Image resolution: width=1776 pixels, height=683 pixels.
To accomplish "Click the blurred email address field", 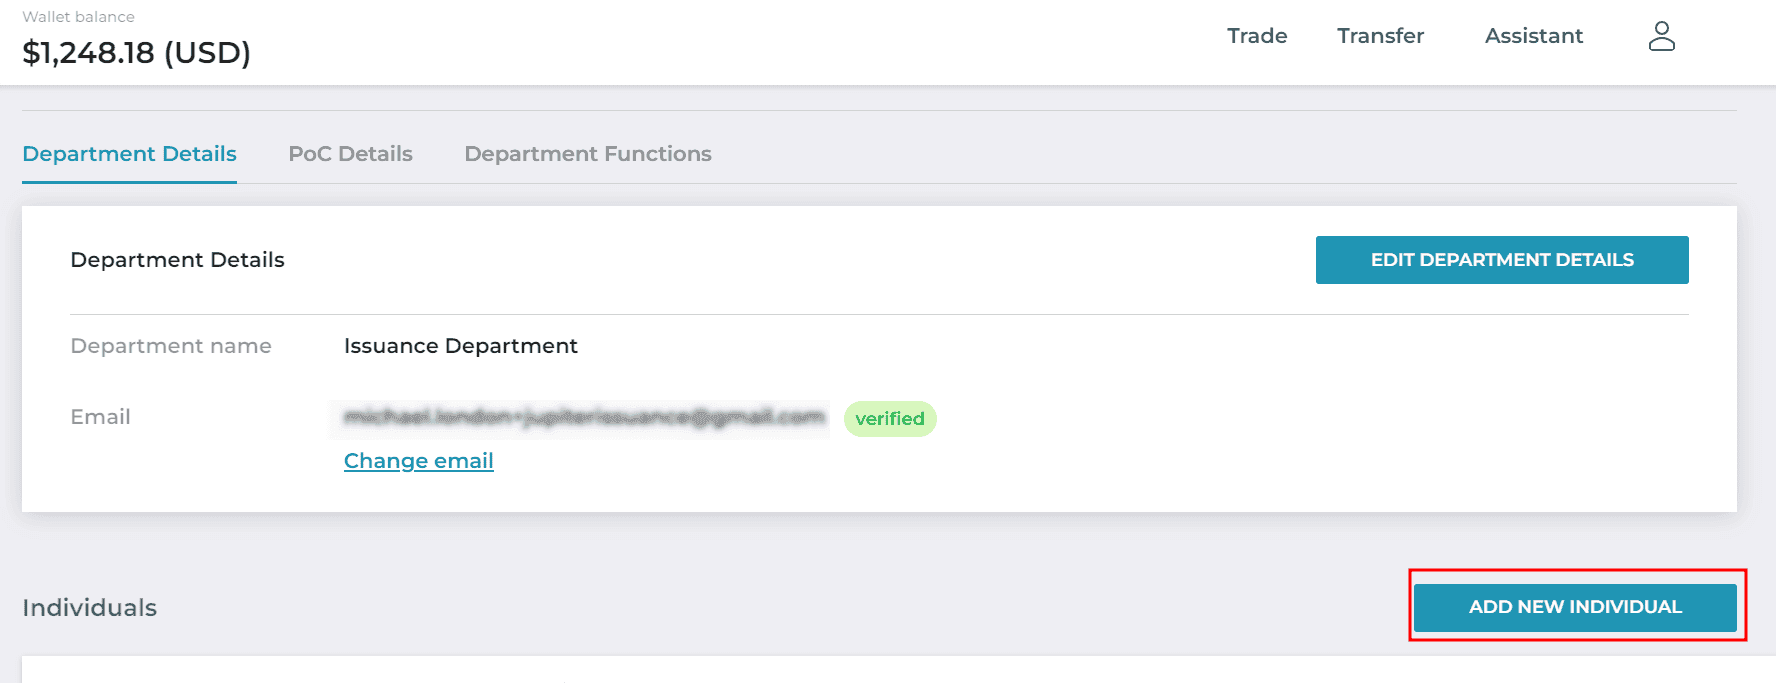I will (x=580, y=418).
